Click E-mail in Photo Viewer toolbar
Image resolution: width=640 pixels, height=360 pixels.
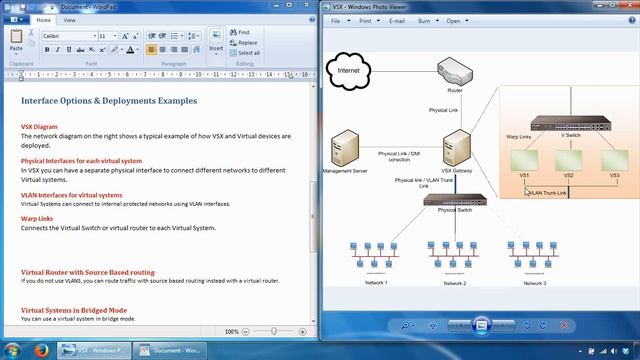pyautogui.click(x=397, y=21)
